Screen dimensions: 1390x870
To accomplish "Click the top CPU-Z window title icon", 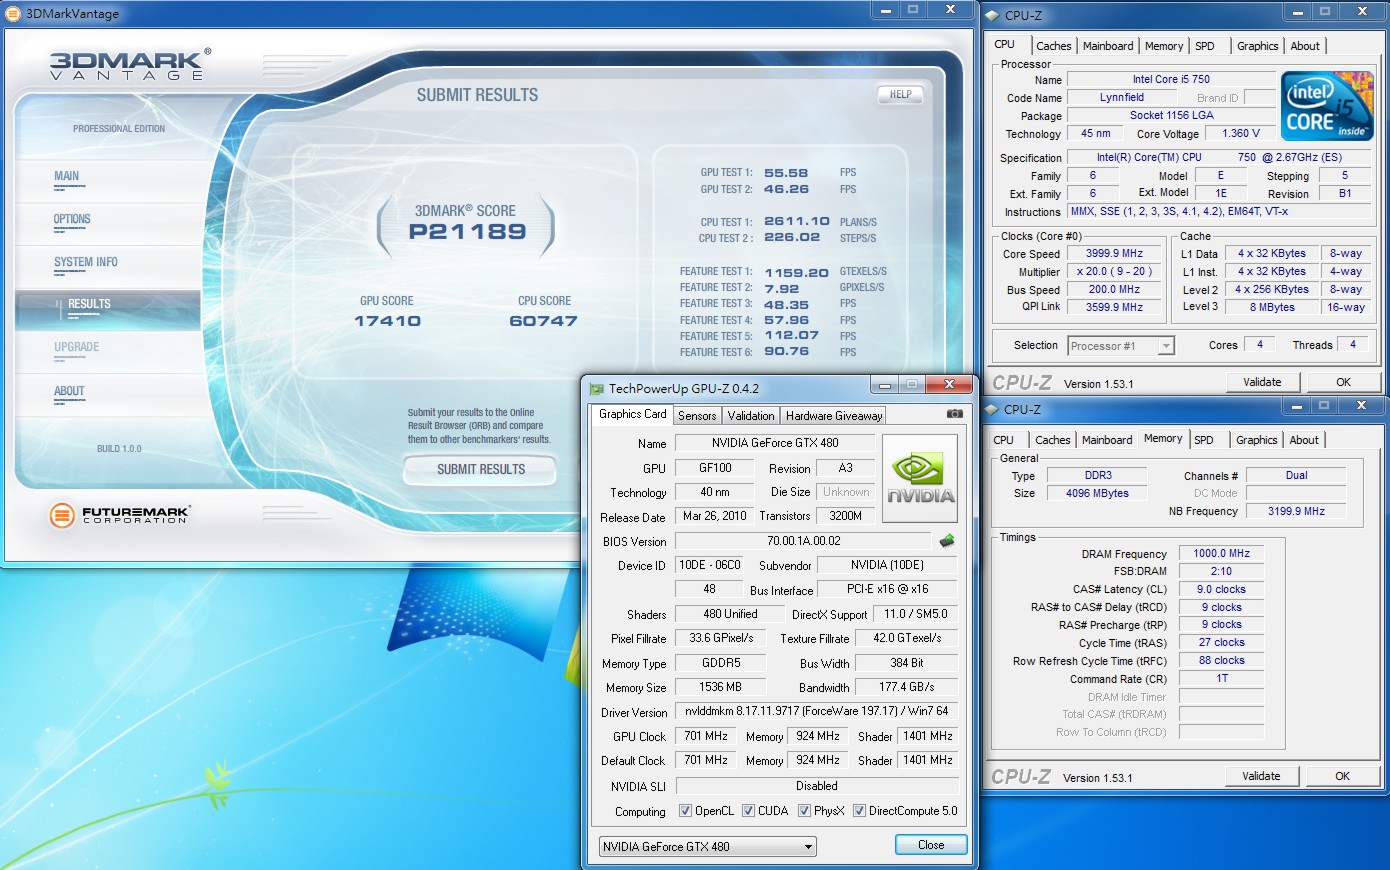I will [992, 15].
